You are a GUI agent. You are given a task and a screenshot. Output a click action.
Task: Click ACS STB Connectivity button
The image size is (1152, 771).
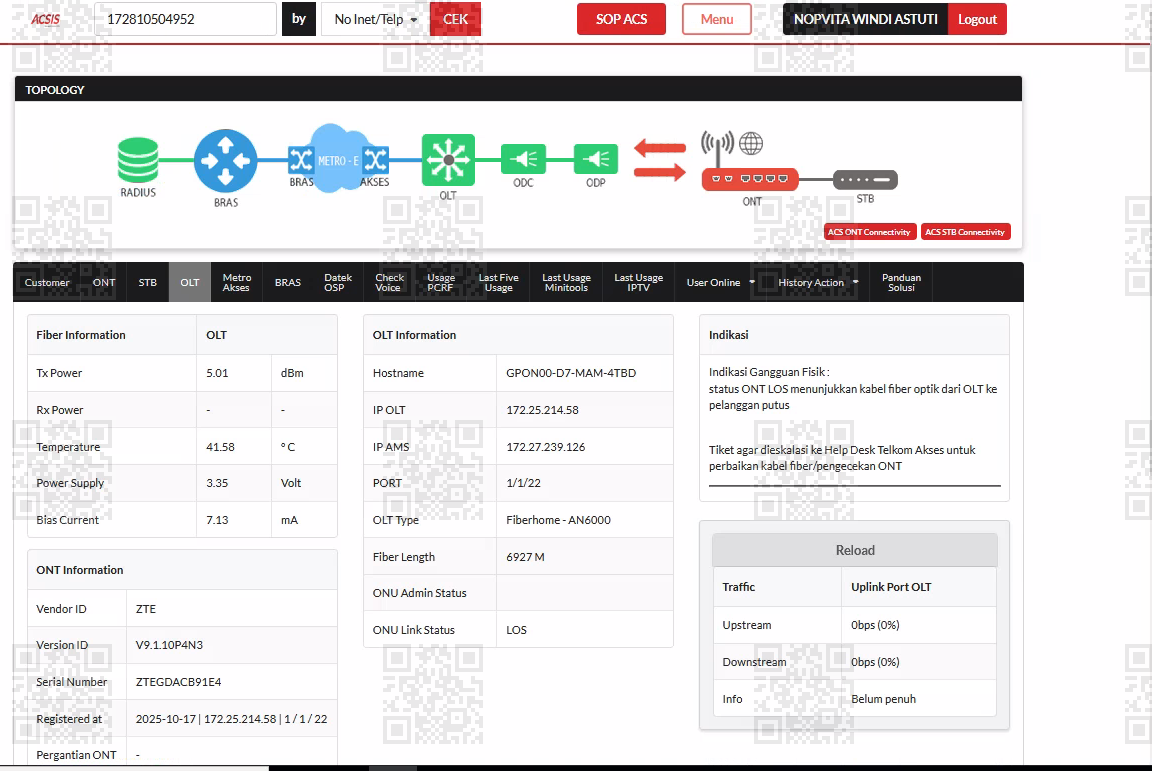pos(965,232)
